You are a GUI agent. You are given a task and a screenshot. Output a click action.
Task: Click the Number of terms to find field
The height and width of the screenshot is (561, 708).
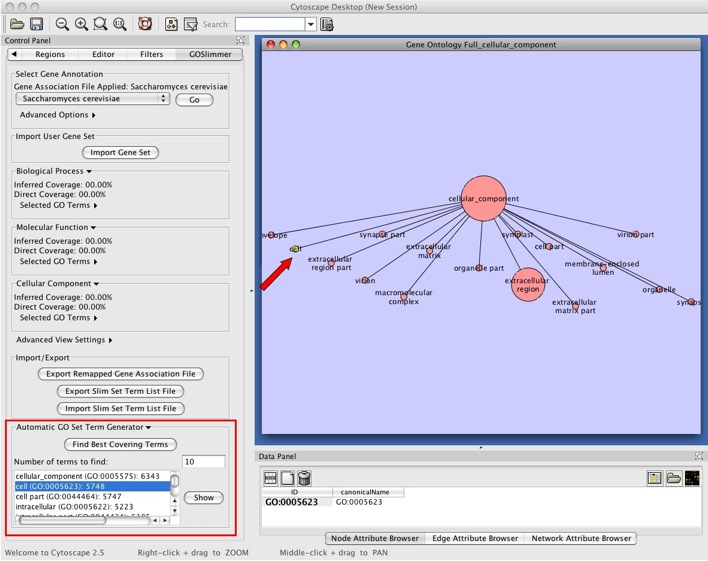coord(203,461)
